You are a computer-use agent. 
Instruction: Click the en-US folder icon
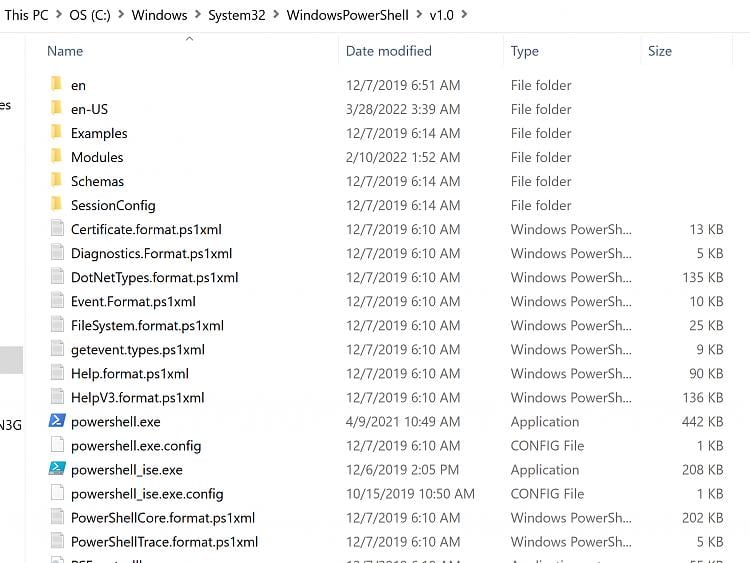click(x=57, y=109)
